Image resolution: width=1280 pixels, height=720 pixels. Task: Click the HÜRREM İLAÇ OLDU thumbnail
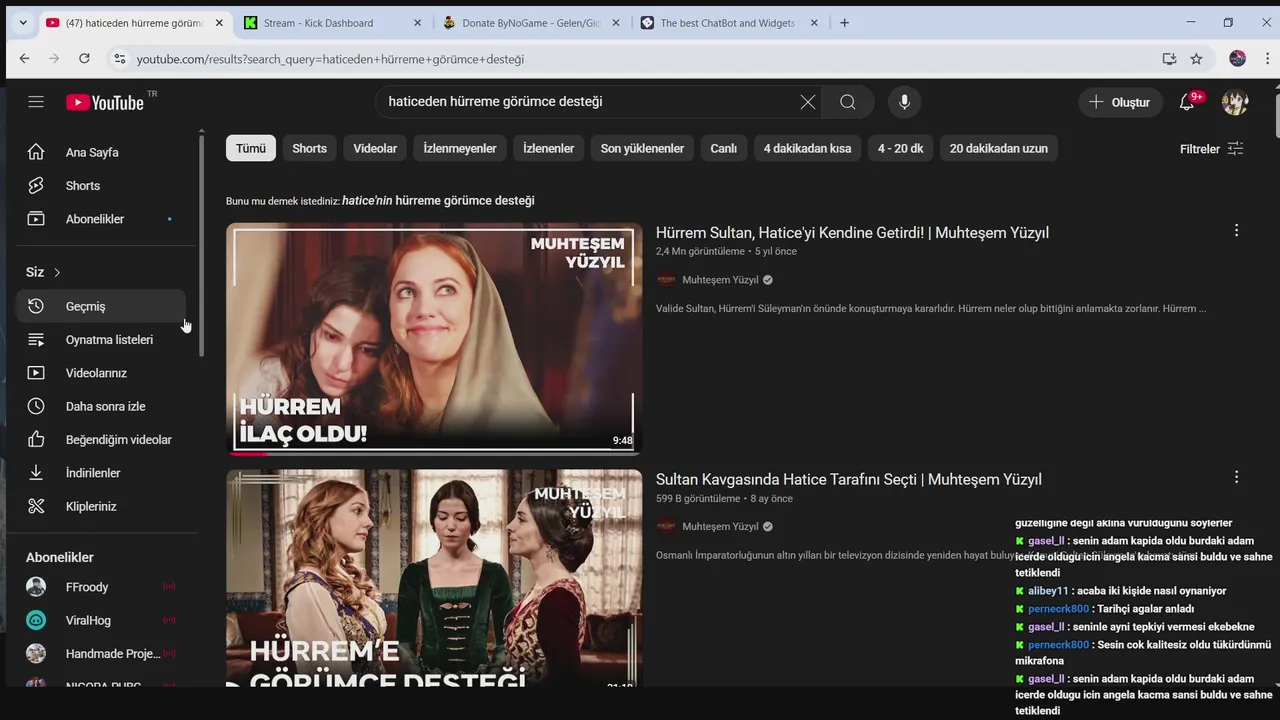pyautogui.click(x=434, y=338)
